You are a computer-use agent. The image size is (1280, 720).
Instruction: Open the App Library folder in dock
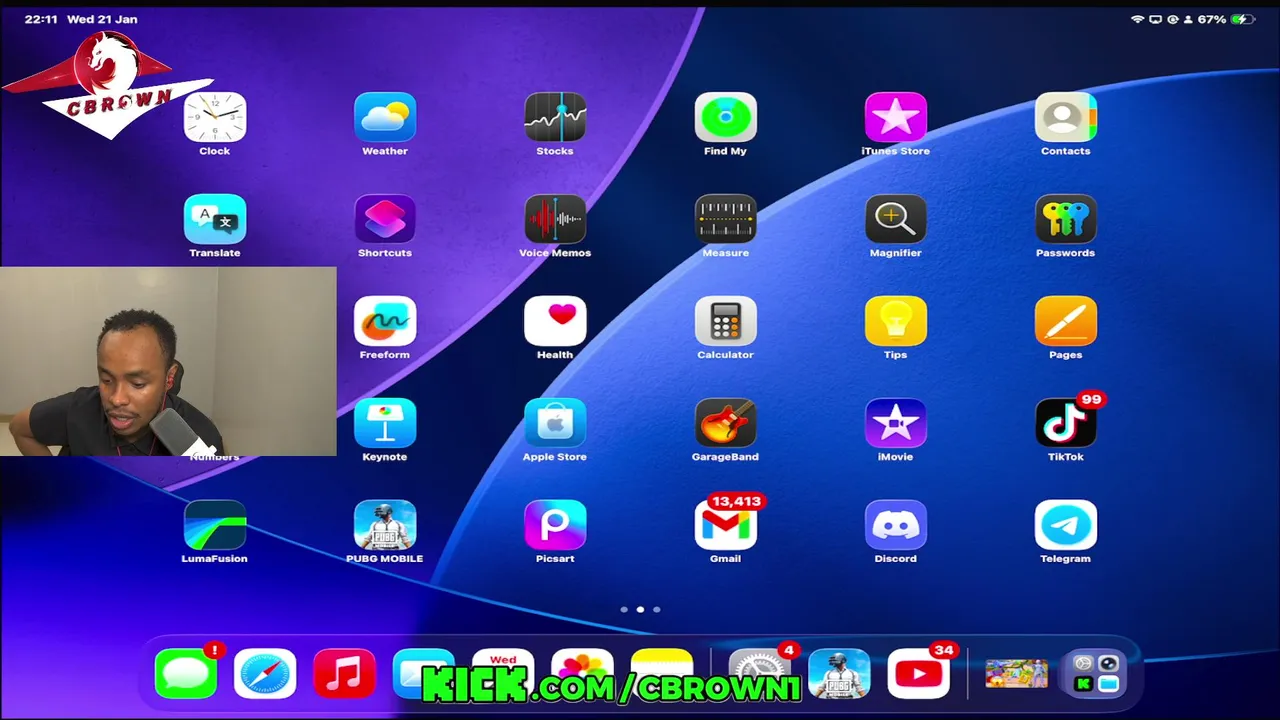[1096, 673]
